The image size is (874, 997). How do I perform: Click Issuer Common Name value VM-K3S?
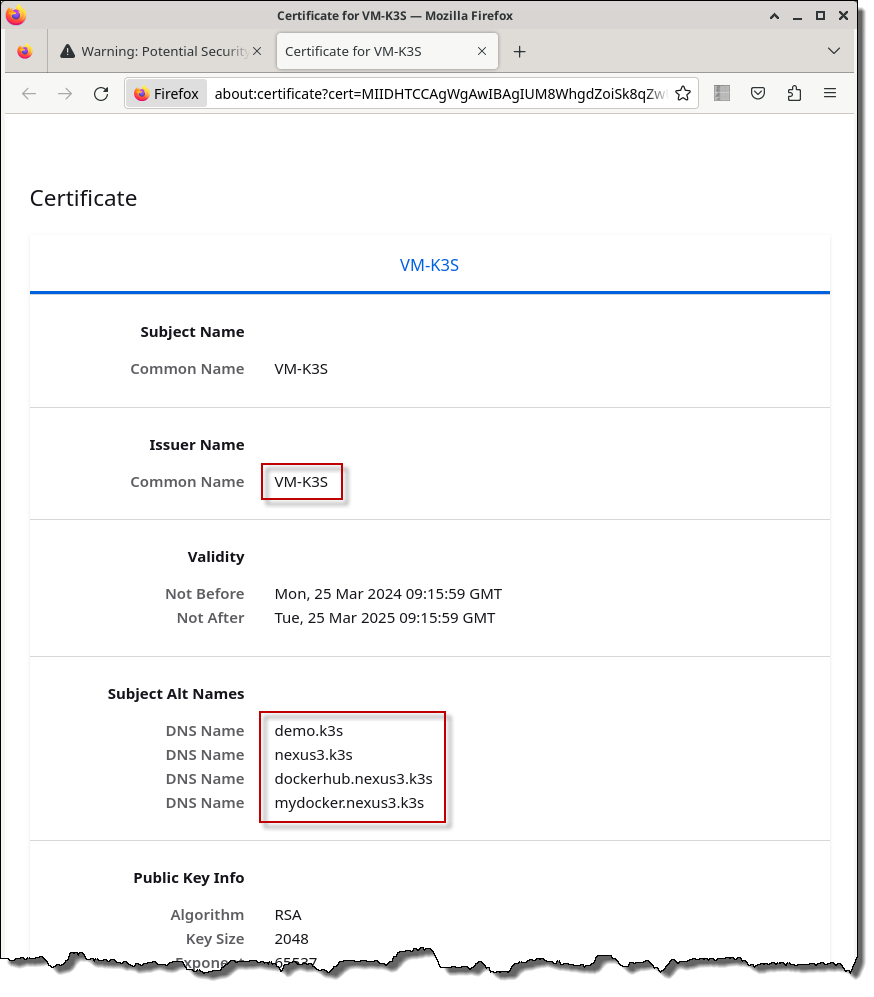[x=301, y=482]
